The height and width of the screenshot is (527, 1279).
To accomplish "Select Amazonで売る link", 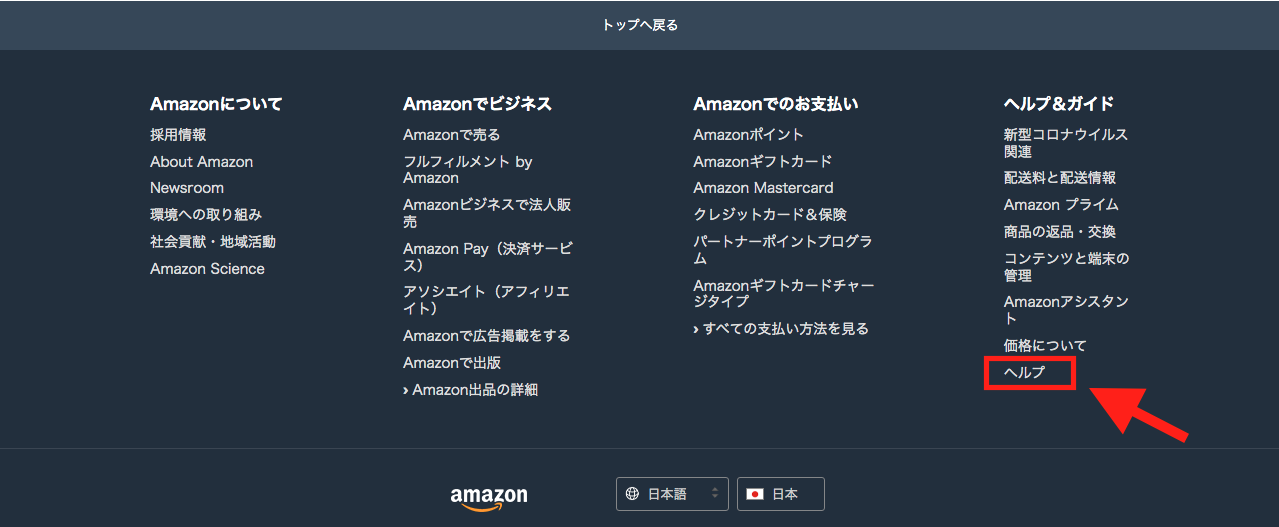I will (451, 135).
